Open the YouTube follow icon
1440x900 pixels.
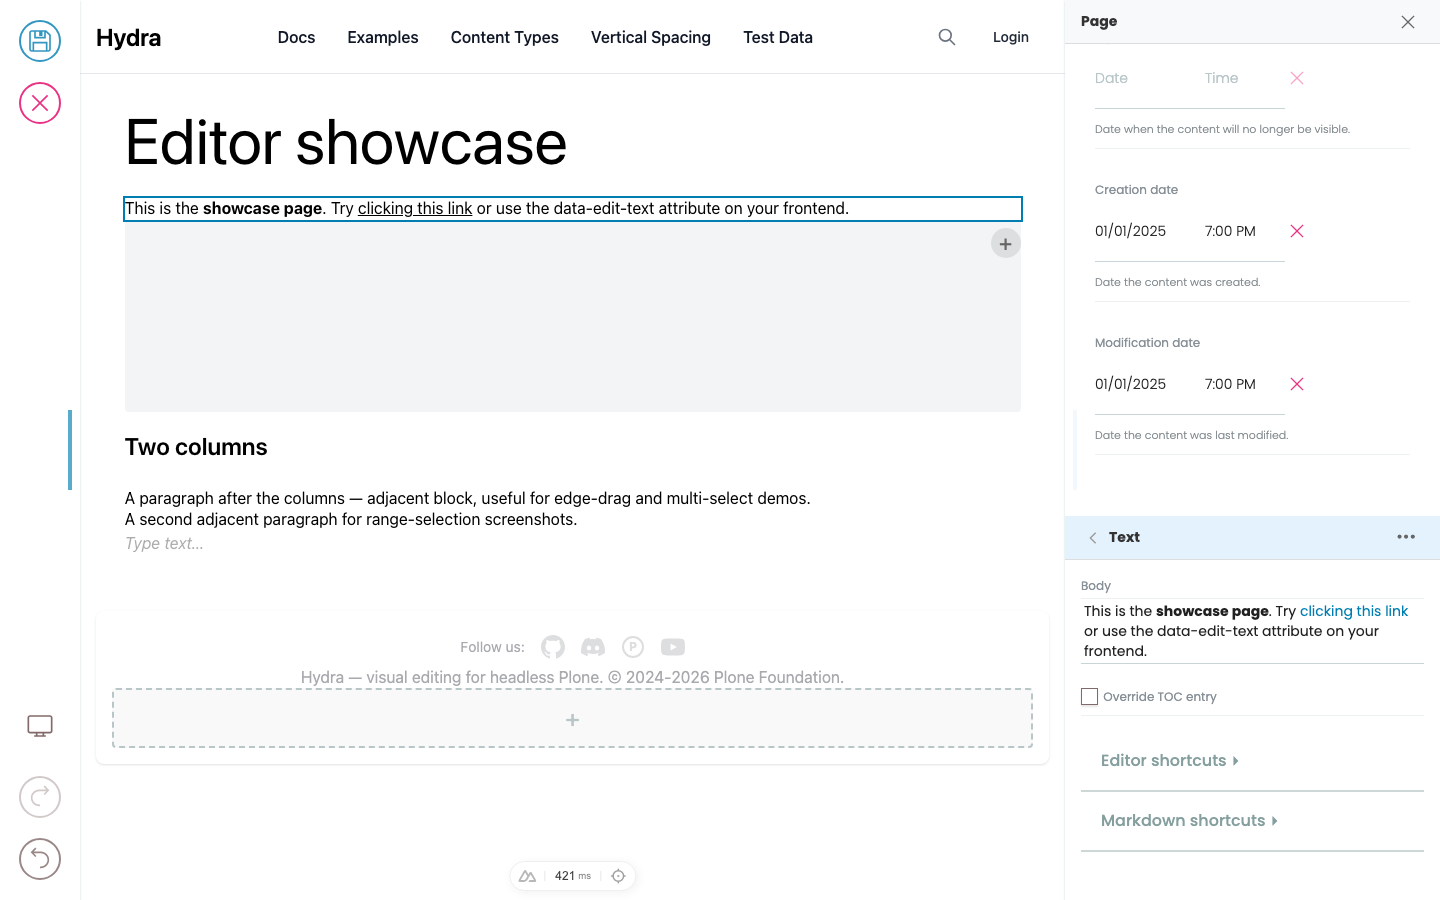coord(673,647)
